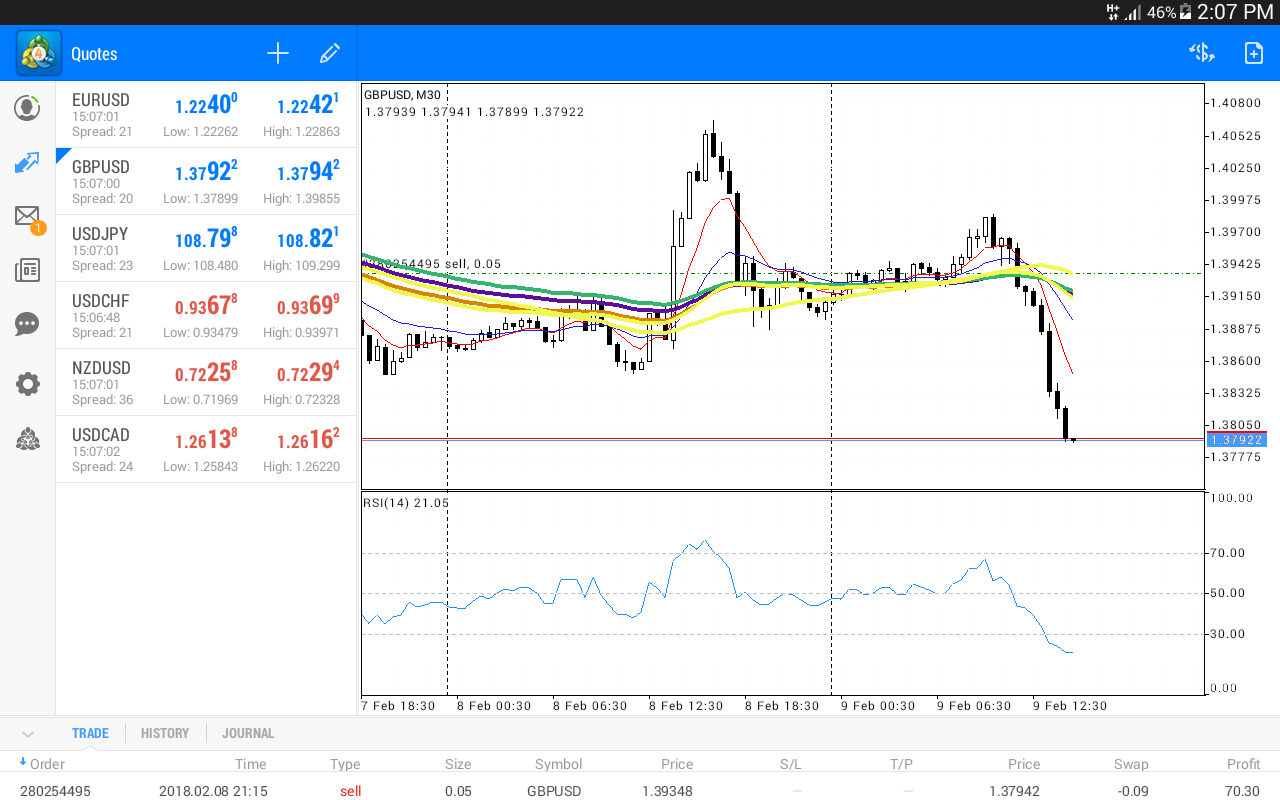
Task: Select the EURUSD quote row
Action: pos(206,115)
